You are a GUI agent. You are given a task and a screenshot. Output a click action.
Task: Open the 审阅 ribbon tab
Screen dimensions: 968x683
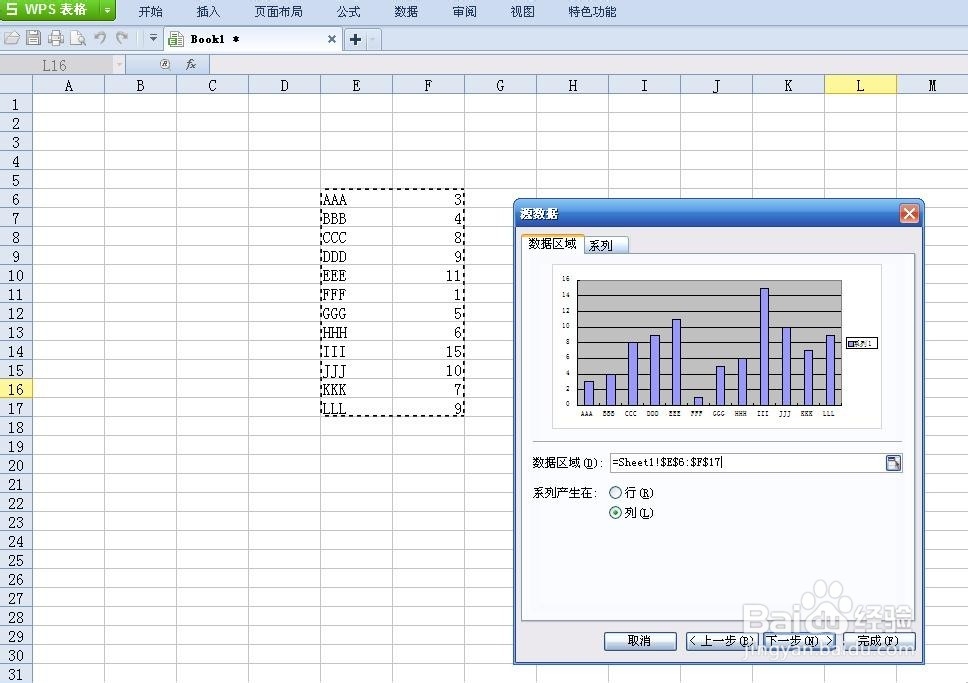(x=464, y=11)
